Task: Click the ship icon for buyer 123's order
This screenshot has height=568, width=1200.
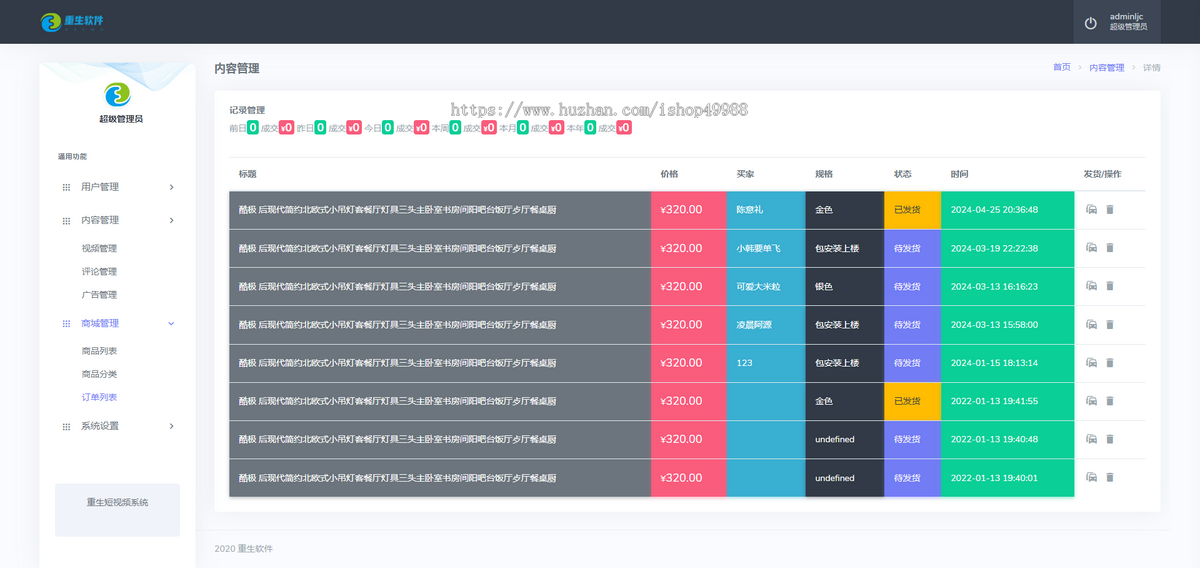Action: 1091,363
